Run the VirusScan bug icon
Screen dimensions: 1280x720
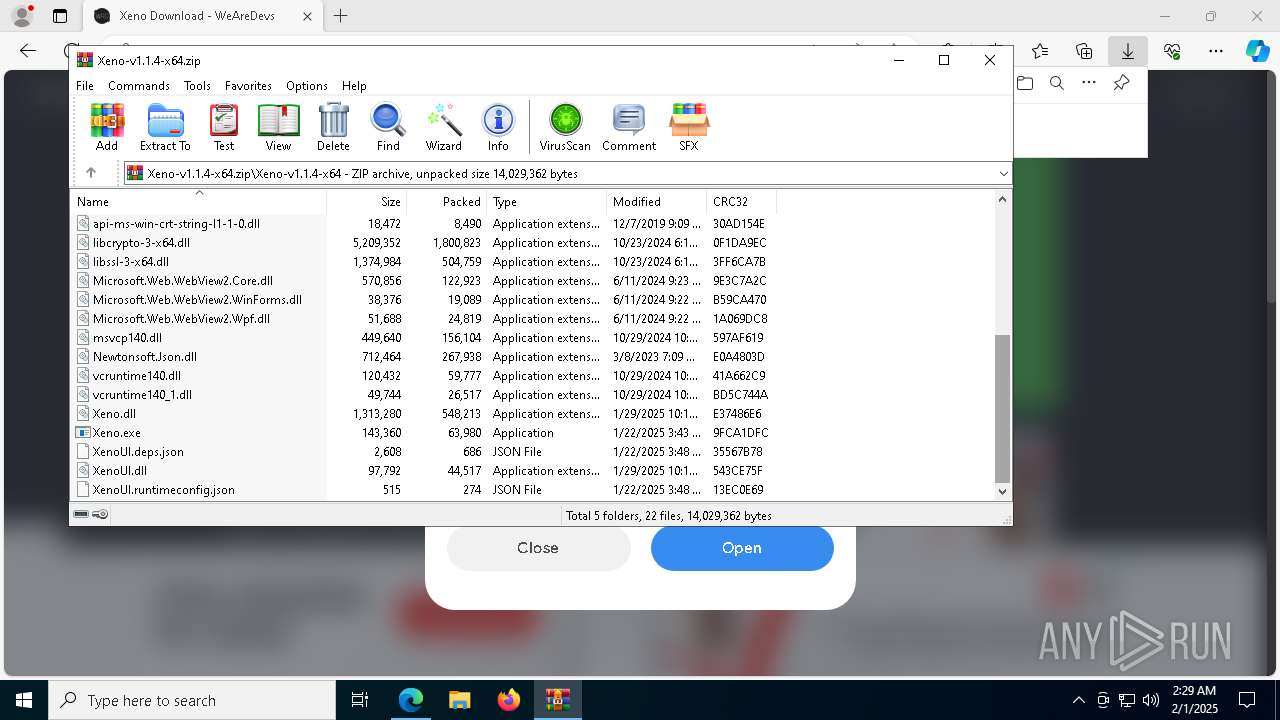click(x=565, y=127)
